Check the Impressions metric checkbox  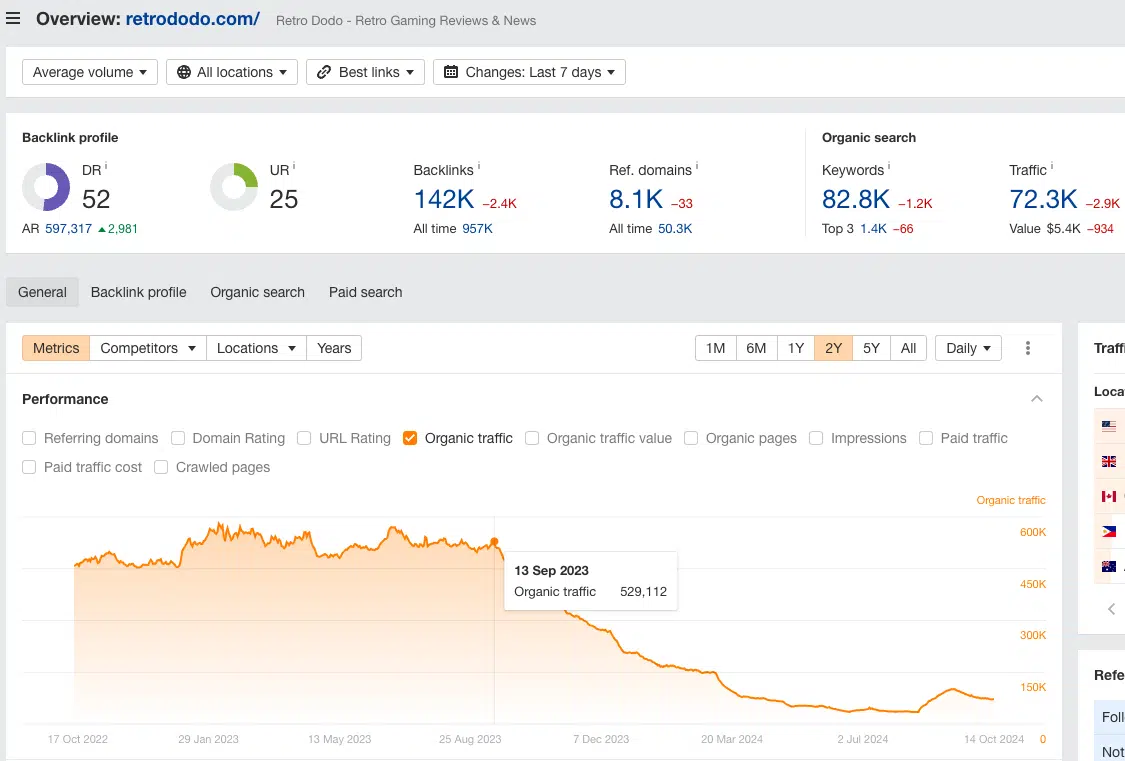(x=816, y=438)
